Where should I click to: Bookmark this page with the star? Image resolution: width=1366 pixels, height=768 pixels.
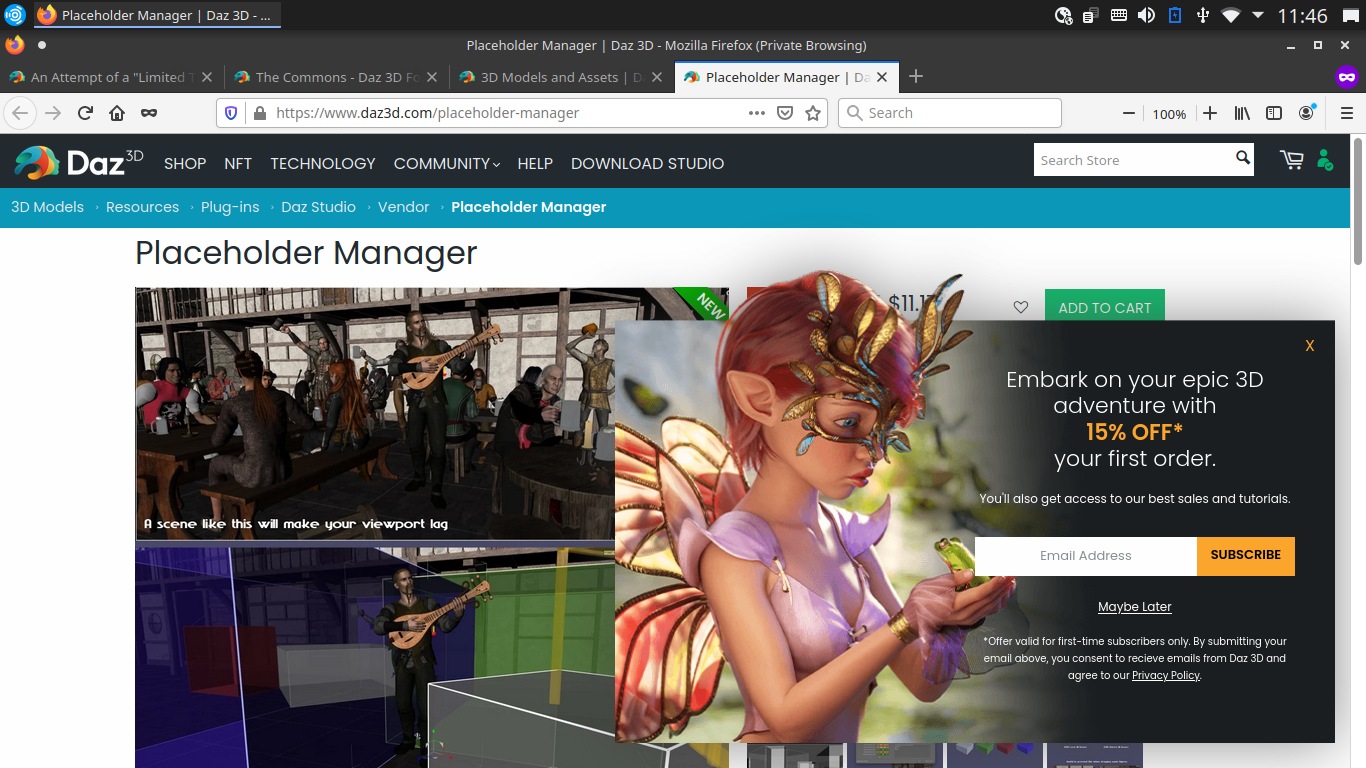pyautogui.click(x=813, y=113)
